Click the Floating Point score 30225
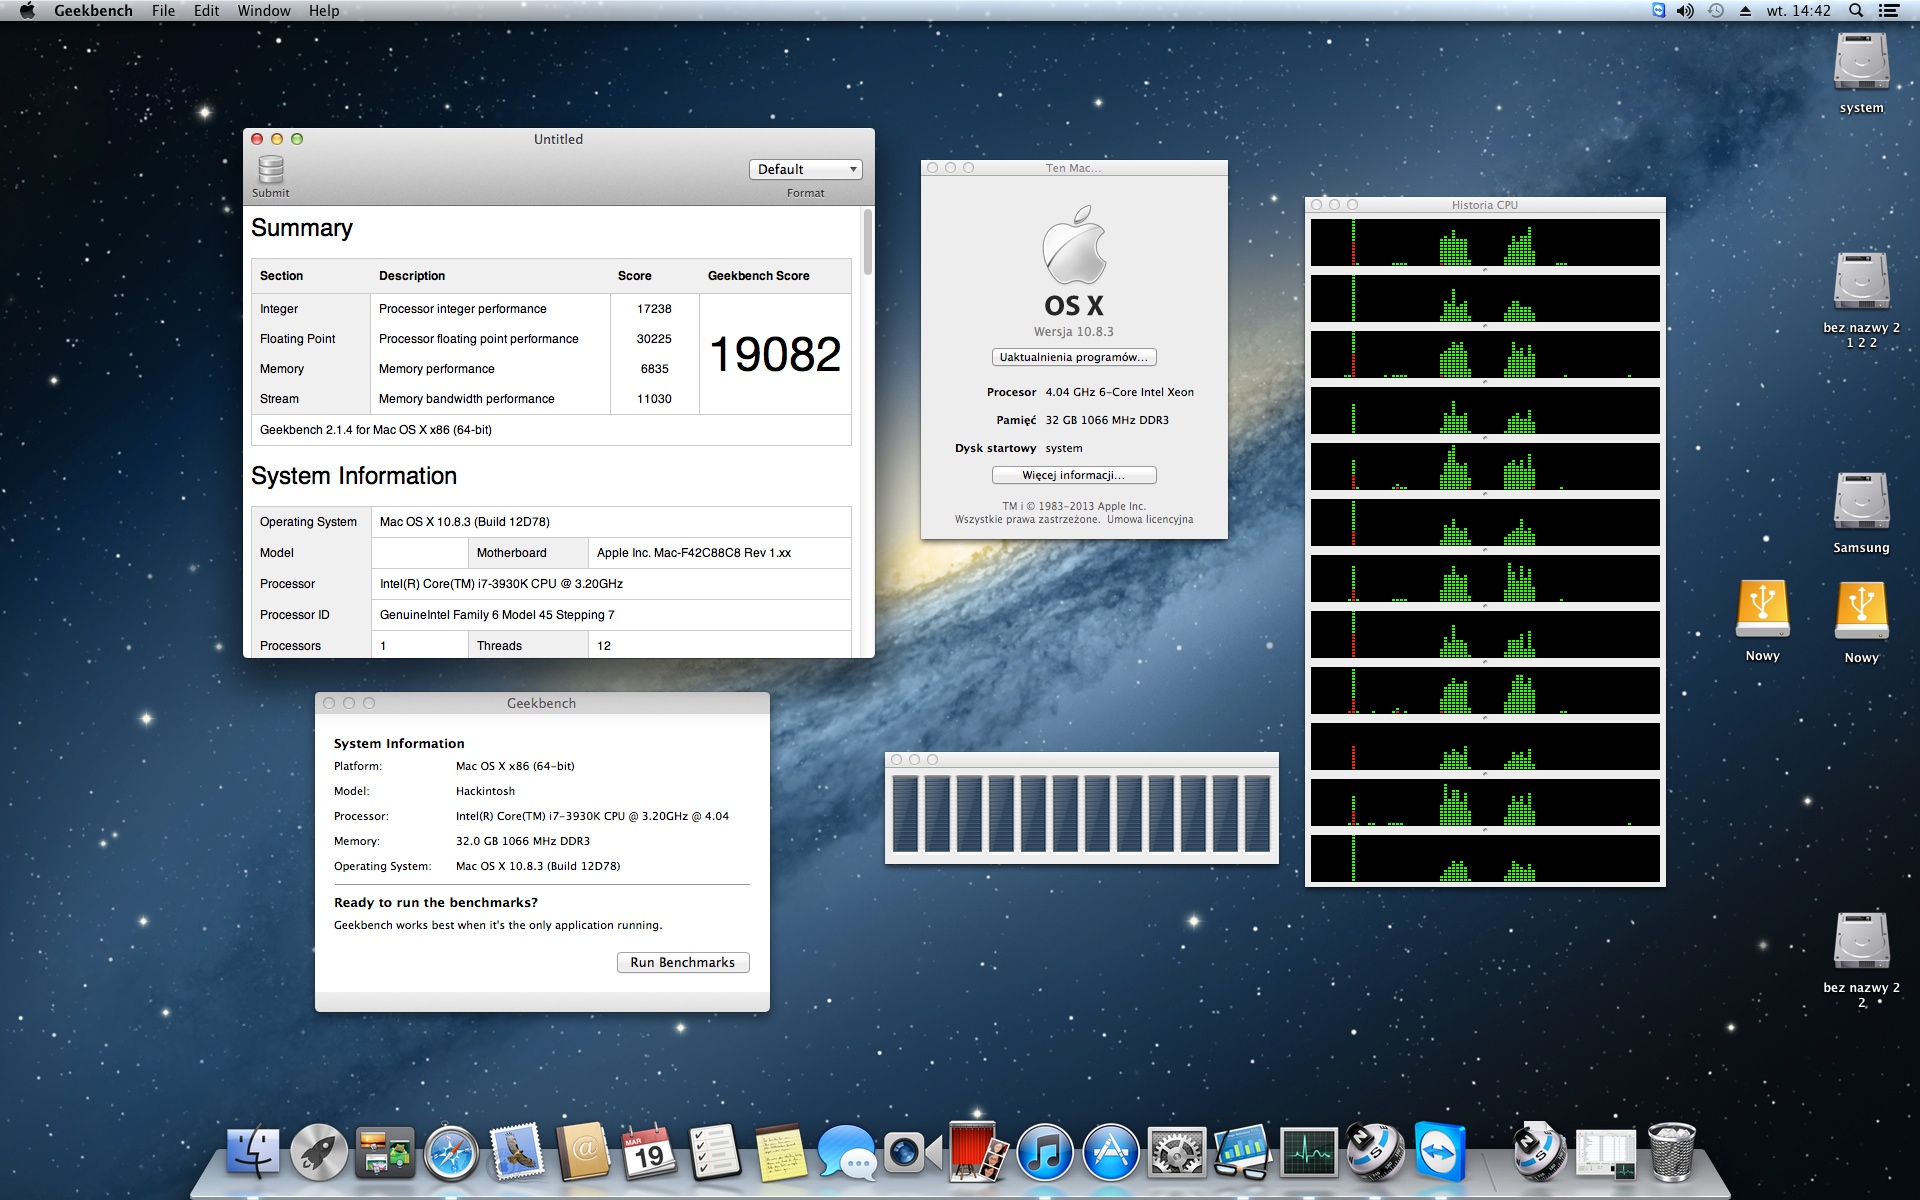 654,339
